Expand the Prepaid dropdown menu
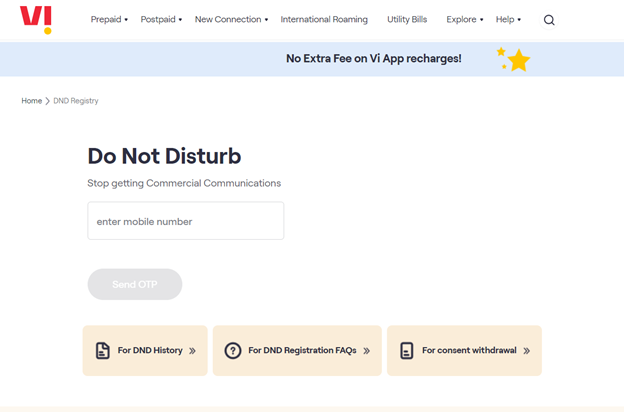The height and width of the screenshot is (412, 624). pyautogui.click(x=109, y=20)
